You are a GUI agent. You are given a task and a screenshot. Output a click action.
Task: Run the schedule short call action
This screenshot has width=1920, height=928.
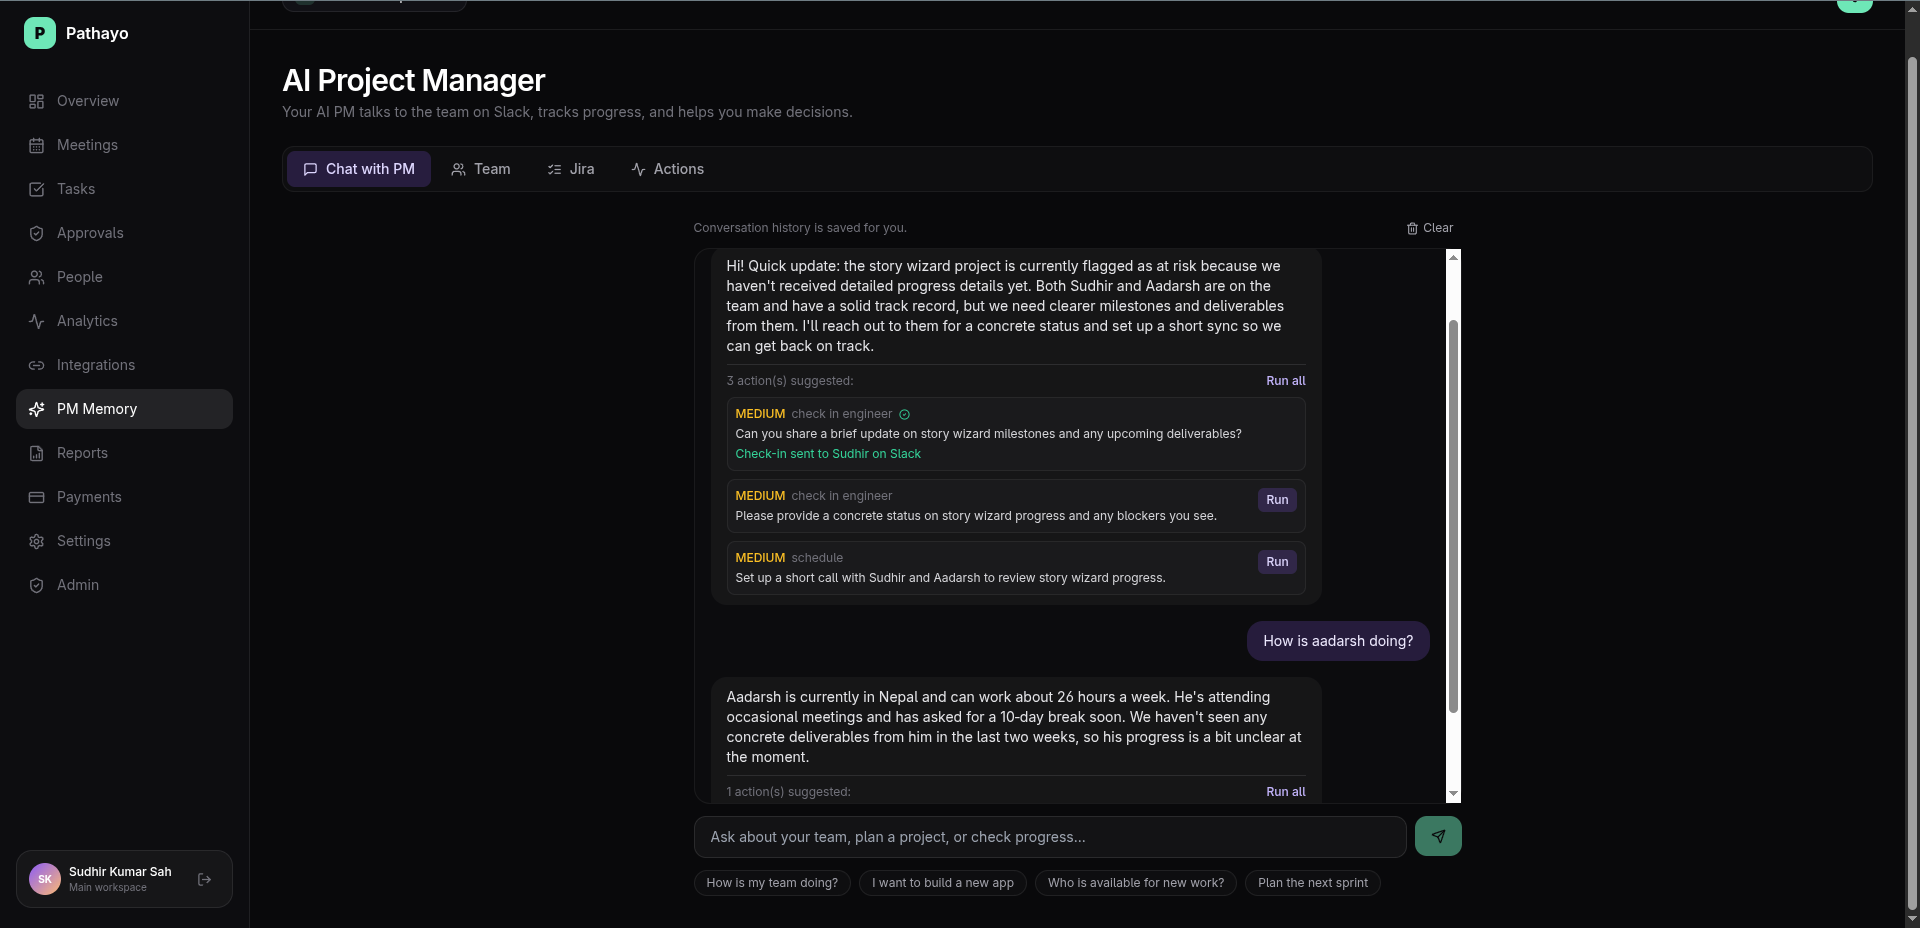1277,562
